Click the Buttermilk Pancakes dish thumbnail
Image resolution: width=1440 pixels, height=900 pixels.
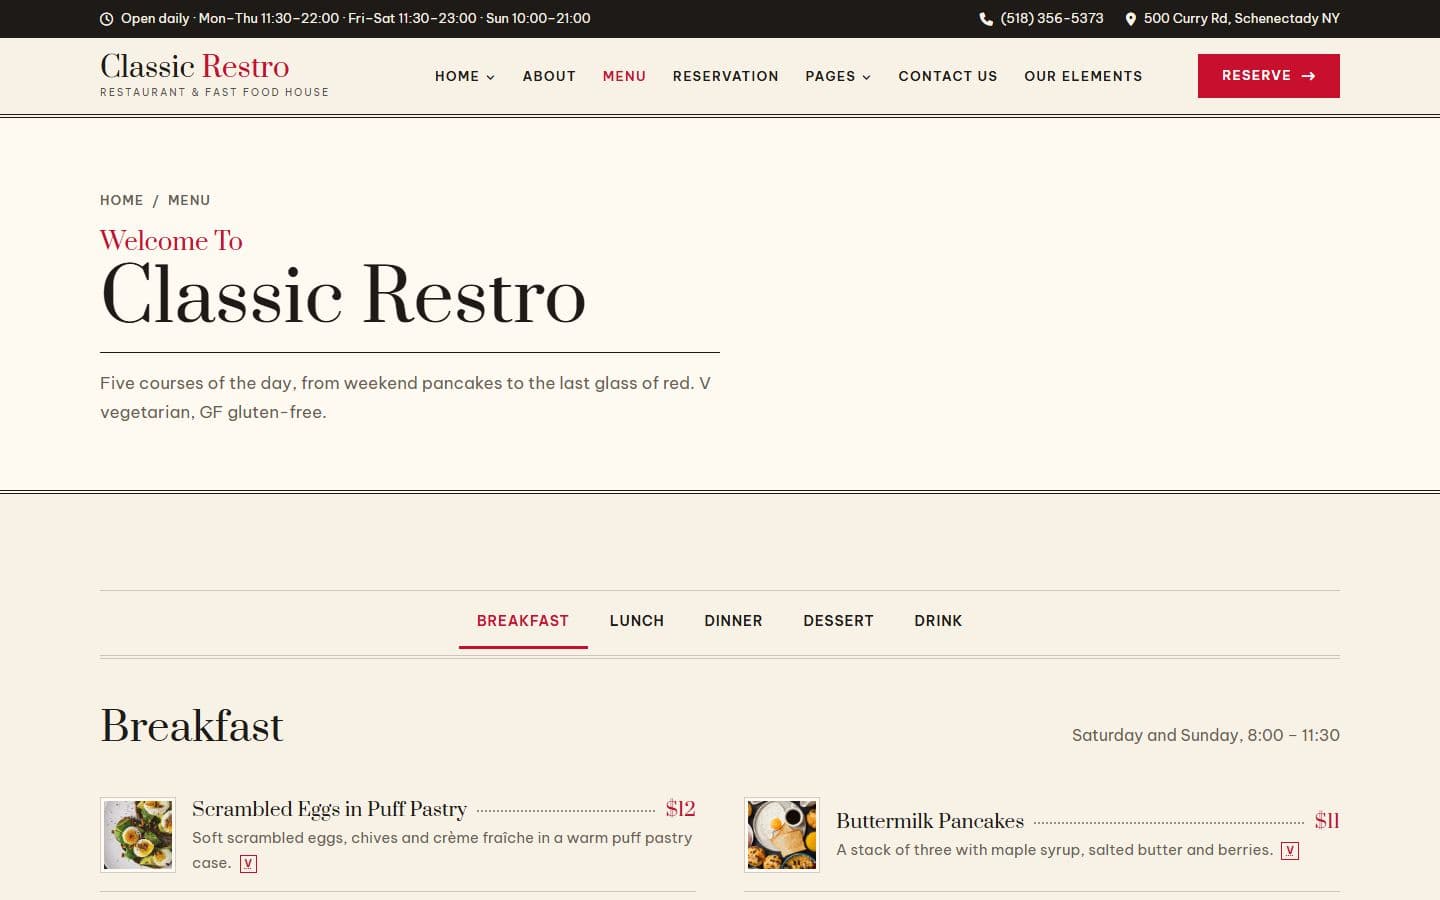[x=782, y=835]
